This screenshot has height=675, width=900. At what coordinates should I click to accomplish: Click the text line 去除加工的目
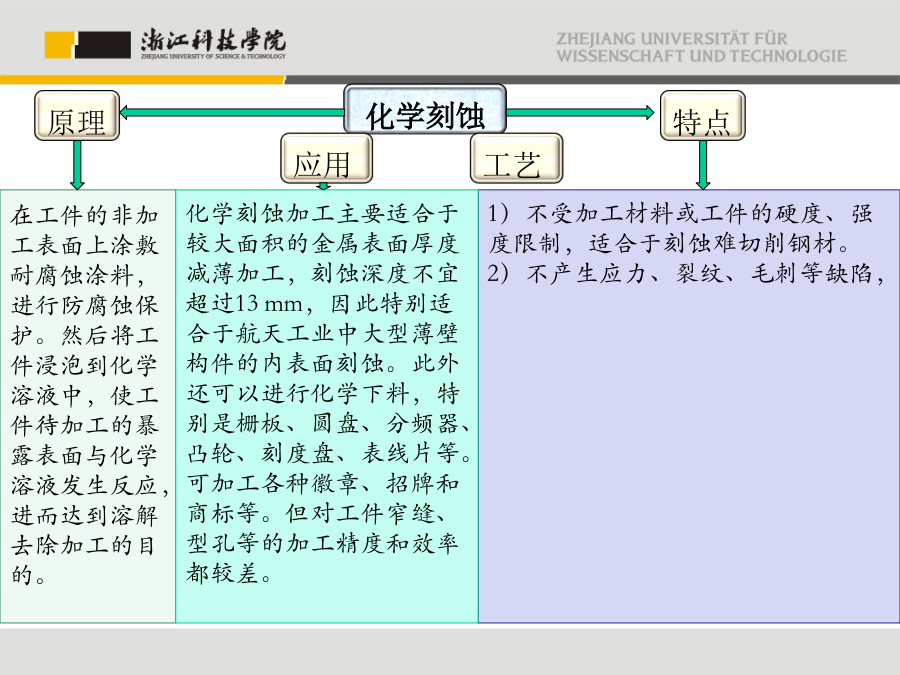83,545
